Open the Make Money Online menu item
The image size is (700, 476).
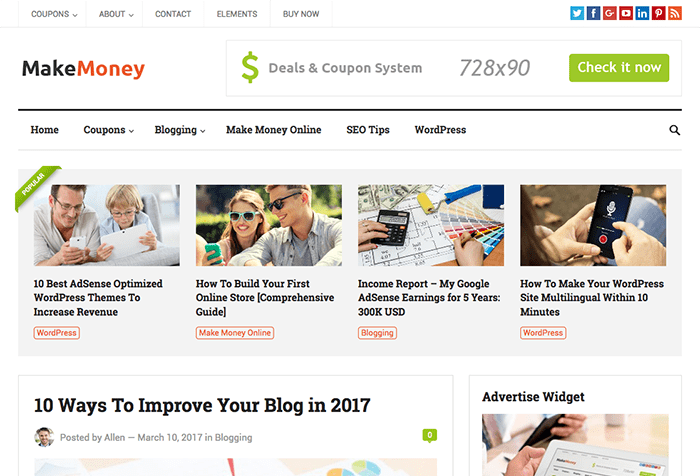[274, 130]
